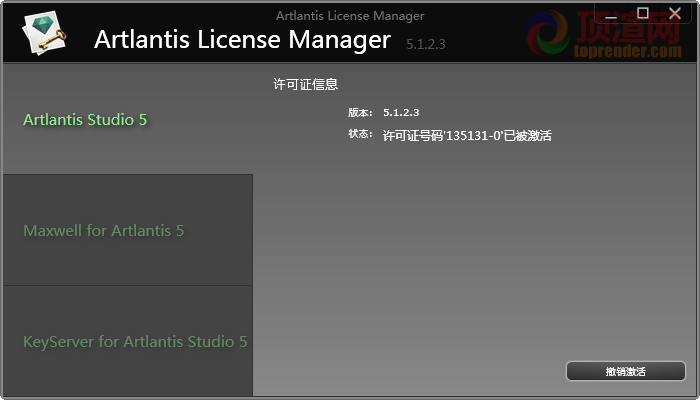Click the license status text '135131-0'已被激活
This screenshot has width=700, height=400.
tap(467, 135)
